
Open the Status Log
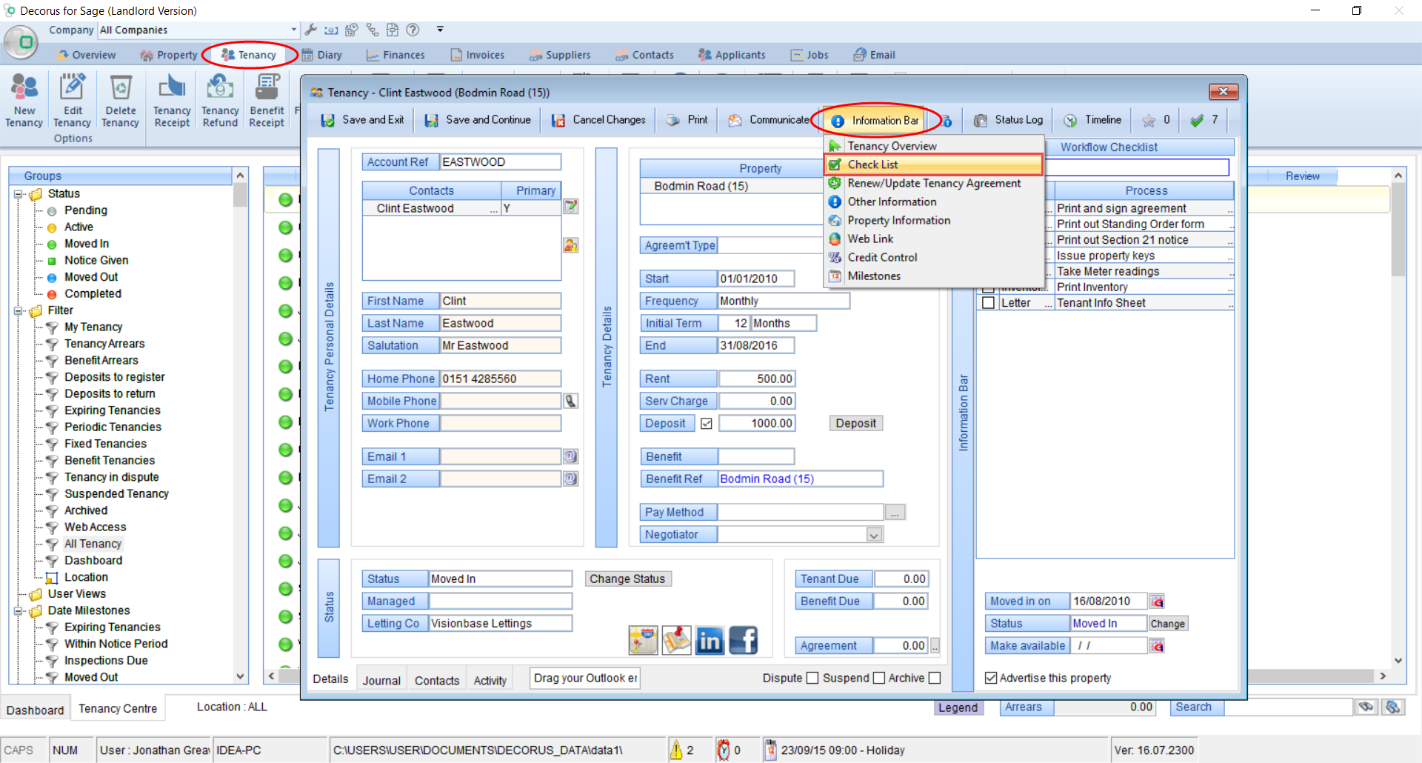click(x=1008, y=120)
